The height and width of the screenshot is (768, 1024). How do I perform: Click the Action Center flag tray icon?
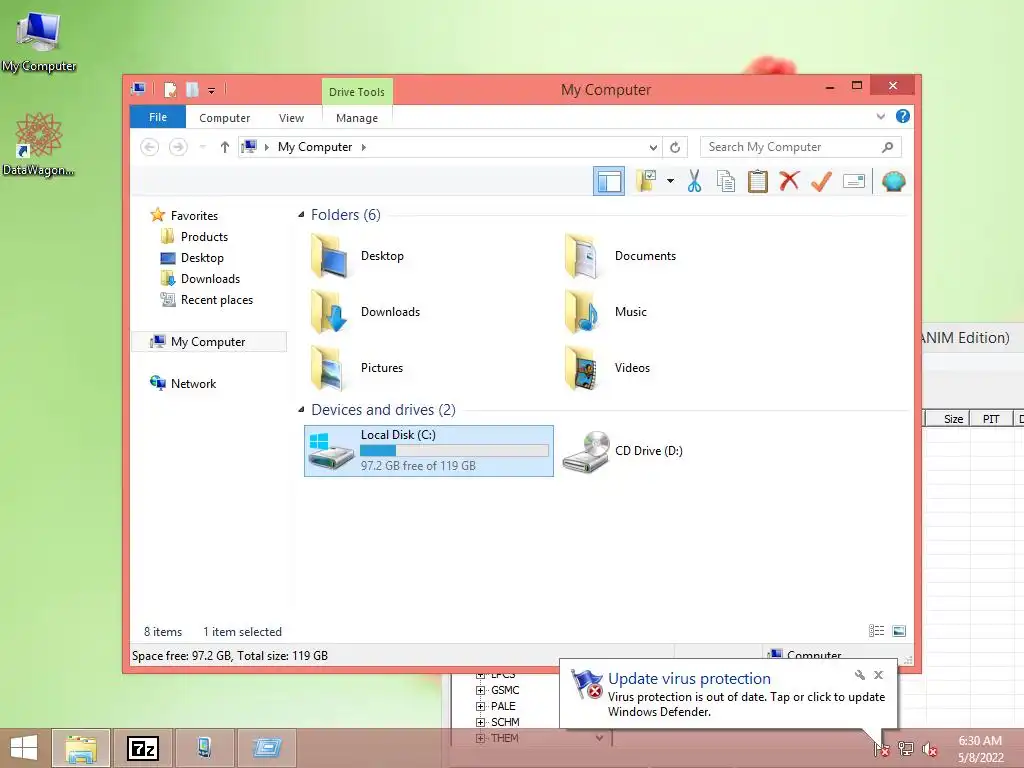(882, 748)
